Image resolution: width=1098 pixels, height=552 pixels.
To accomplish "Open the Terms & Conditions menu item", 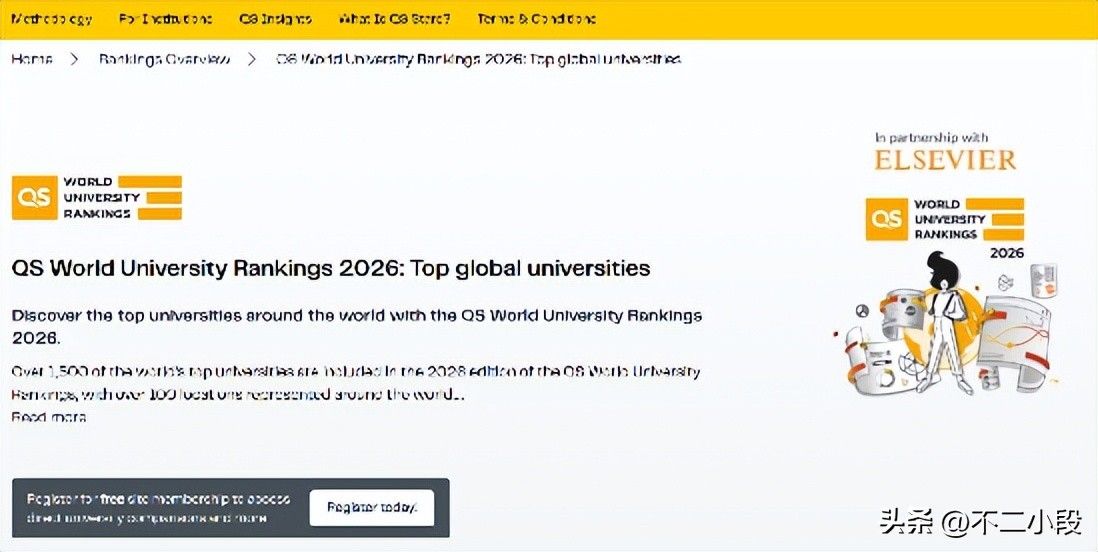I will coord(536,19).
